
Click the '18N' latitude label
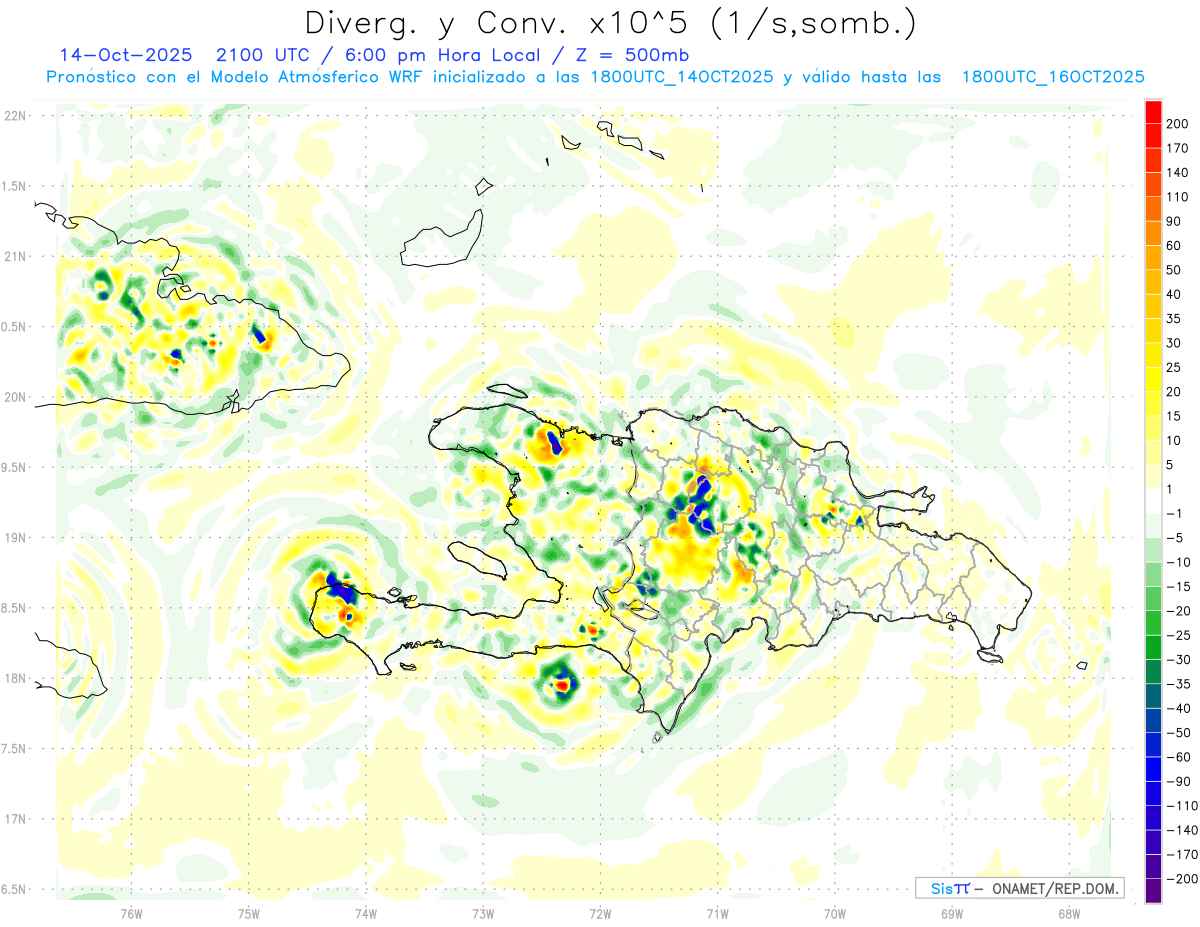[14, 678]
